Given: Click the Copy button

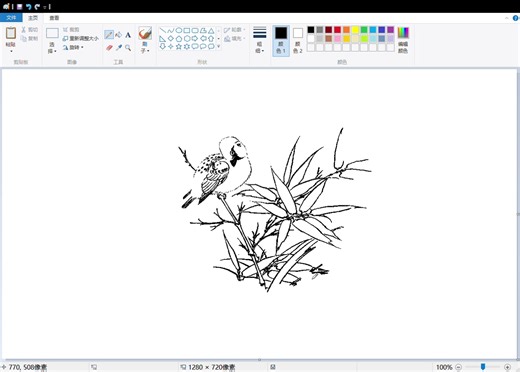Looking at the screenshot, I should [x=30, y=39].
